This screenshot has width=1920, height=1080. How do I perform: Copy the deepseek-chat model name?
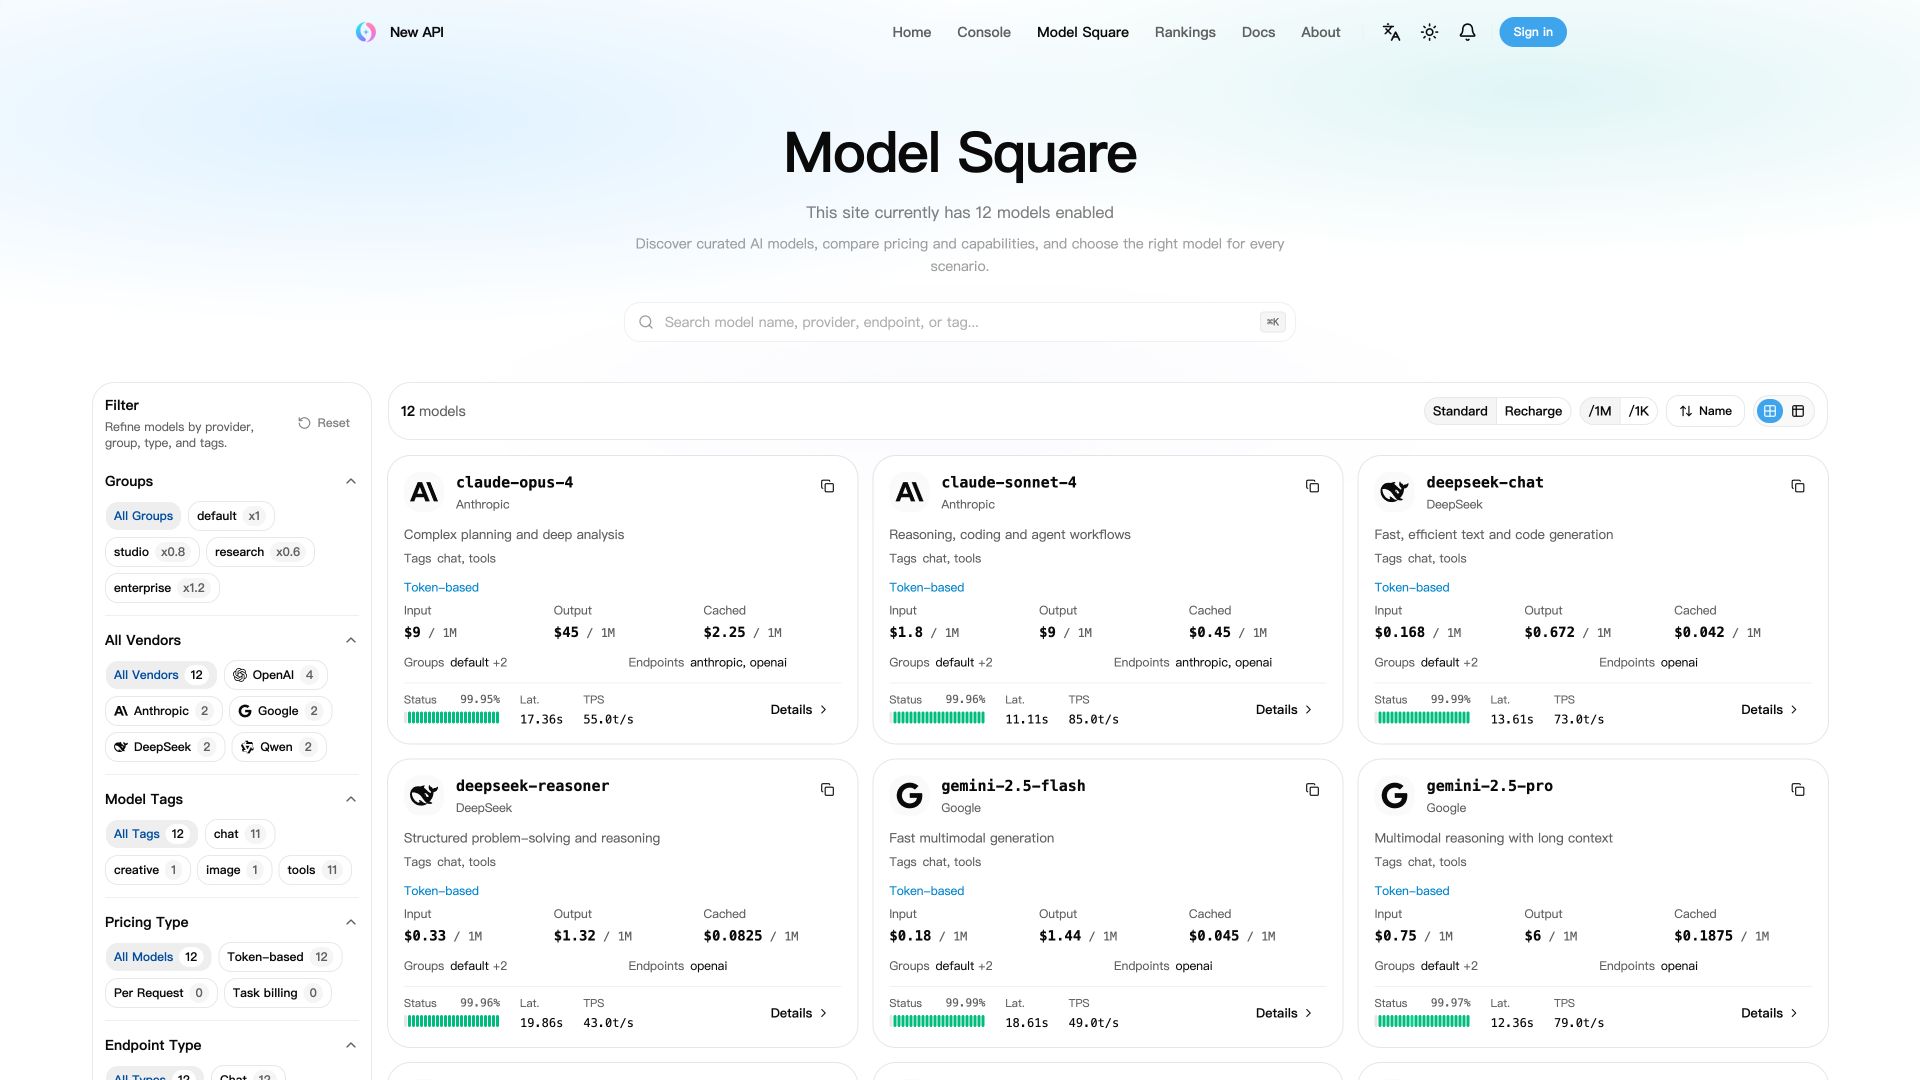coord(1797,486)
